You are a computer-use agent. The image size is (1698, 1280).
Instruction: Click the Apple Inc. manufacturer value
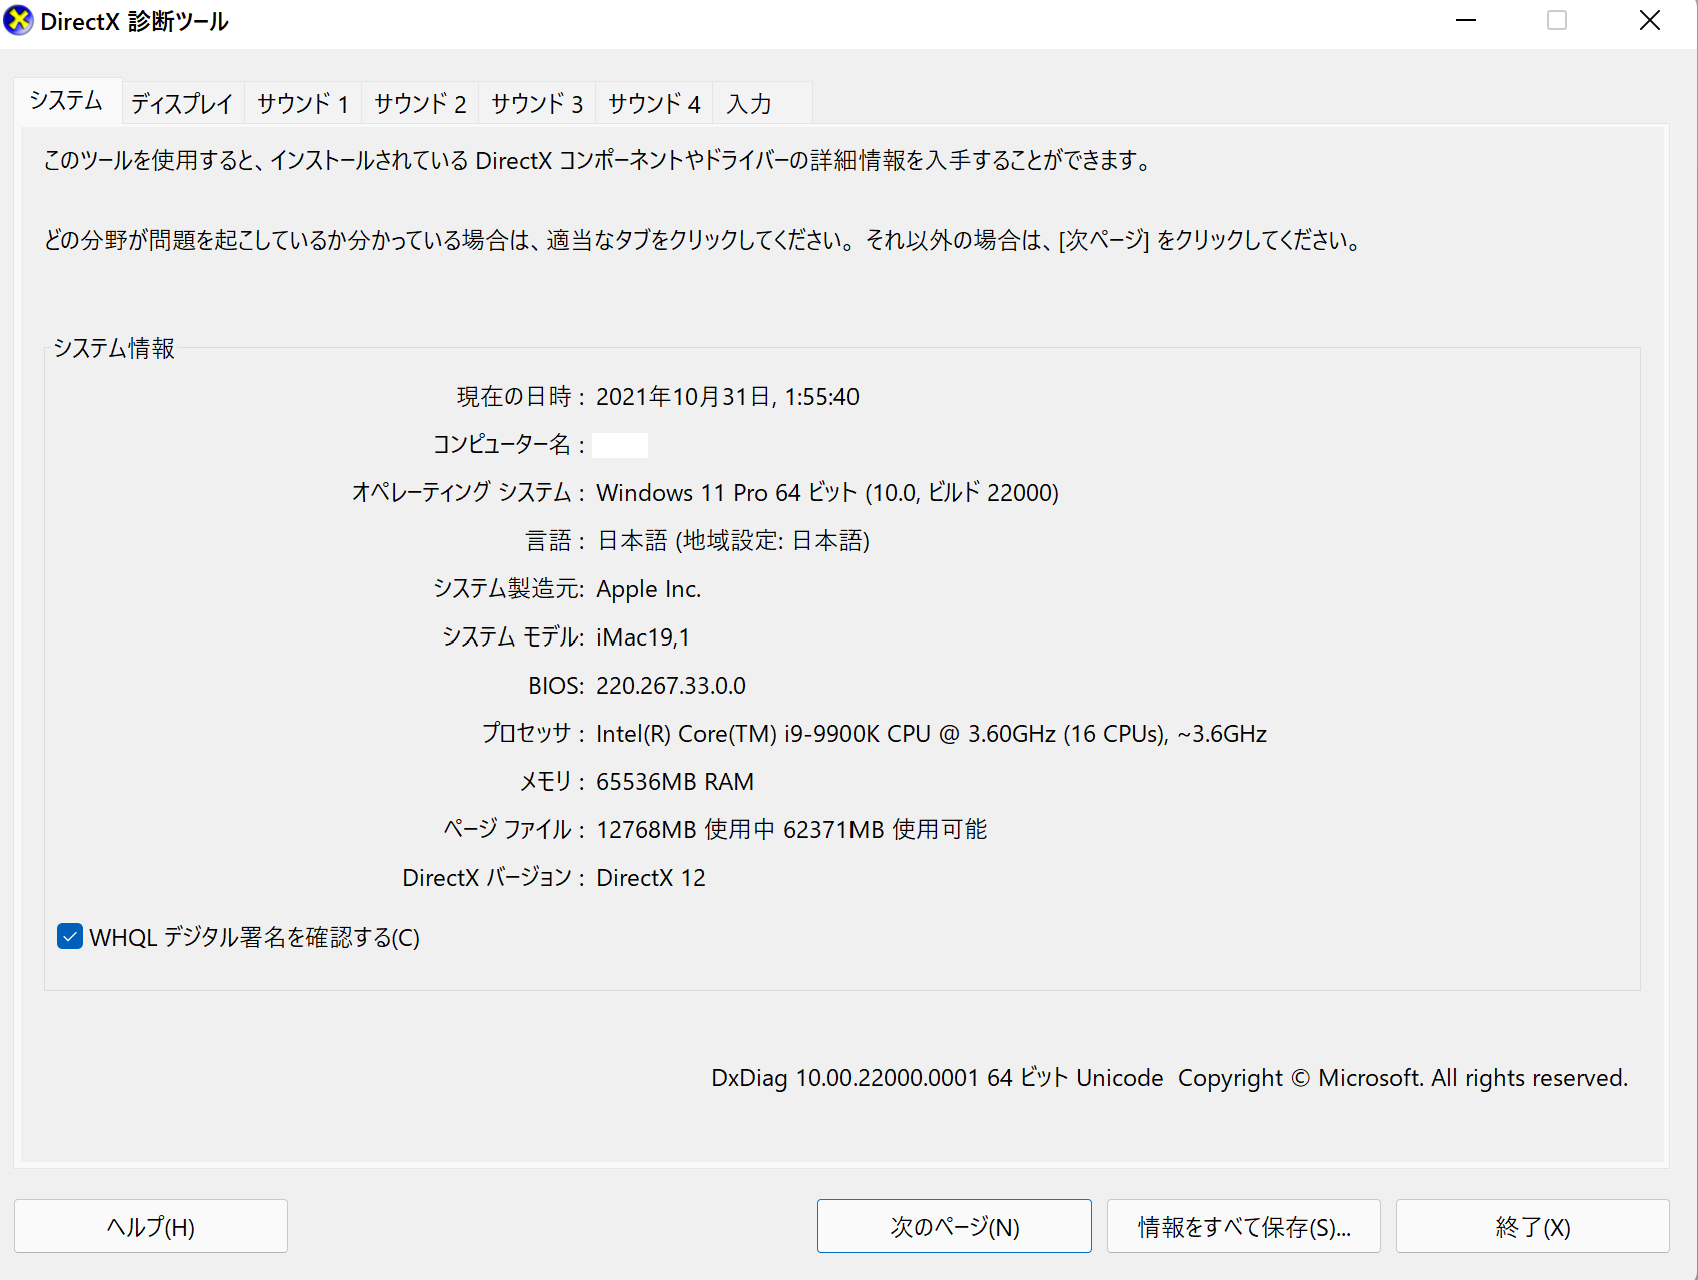point(649,589)
